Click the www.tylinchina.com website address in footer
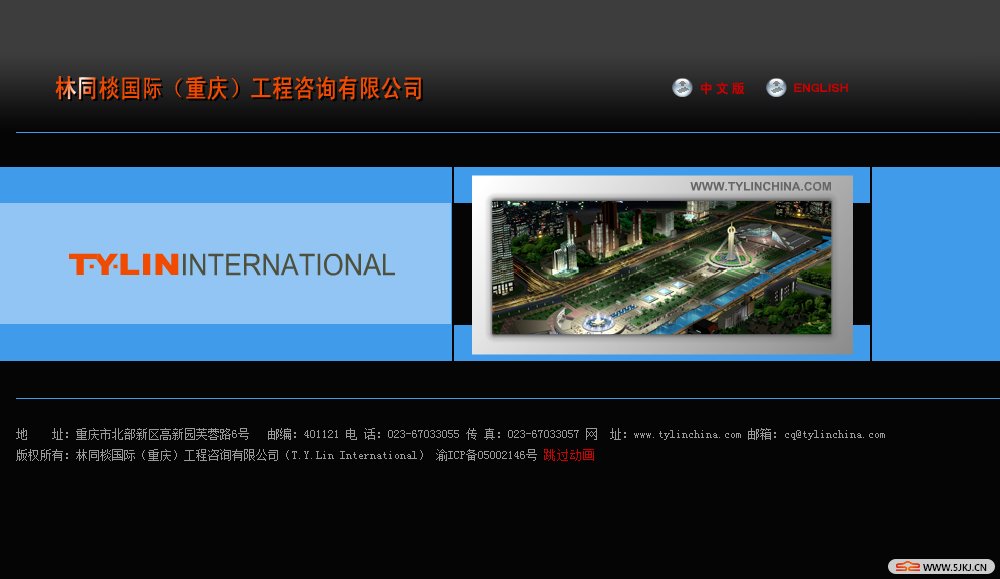The image size is (1000, 579). click(687, 434)
